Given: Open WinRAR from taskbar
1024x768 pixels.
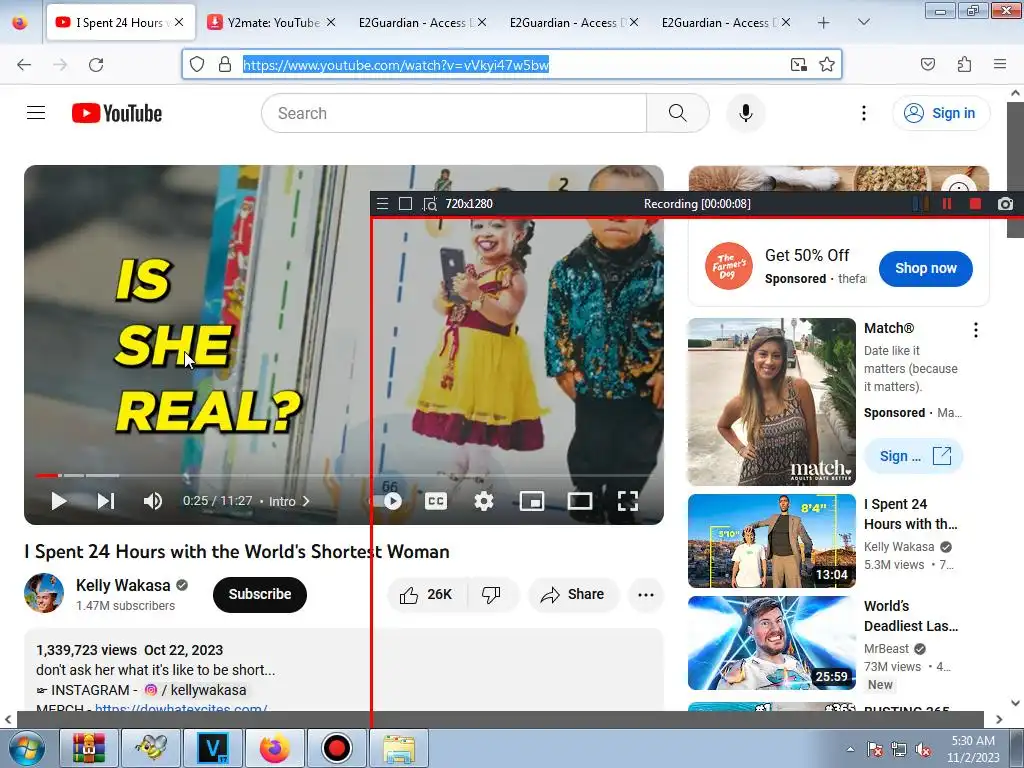Looking at the screenshot, I should [x=89, y=748].
